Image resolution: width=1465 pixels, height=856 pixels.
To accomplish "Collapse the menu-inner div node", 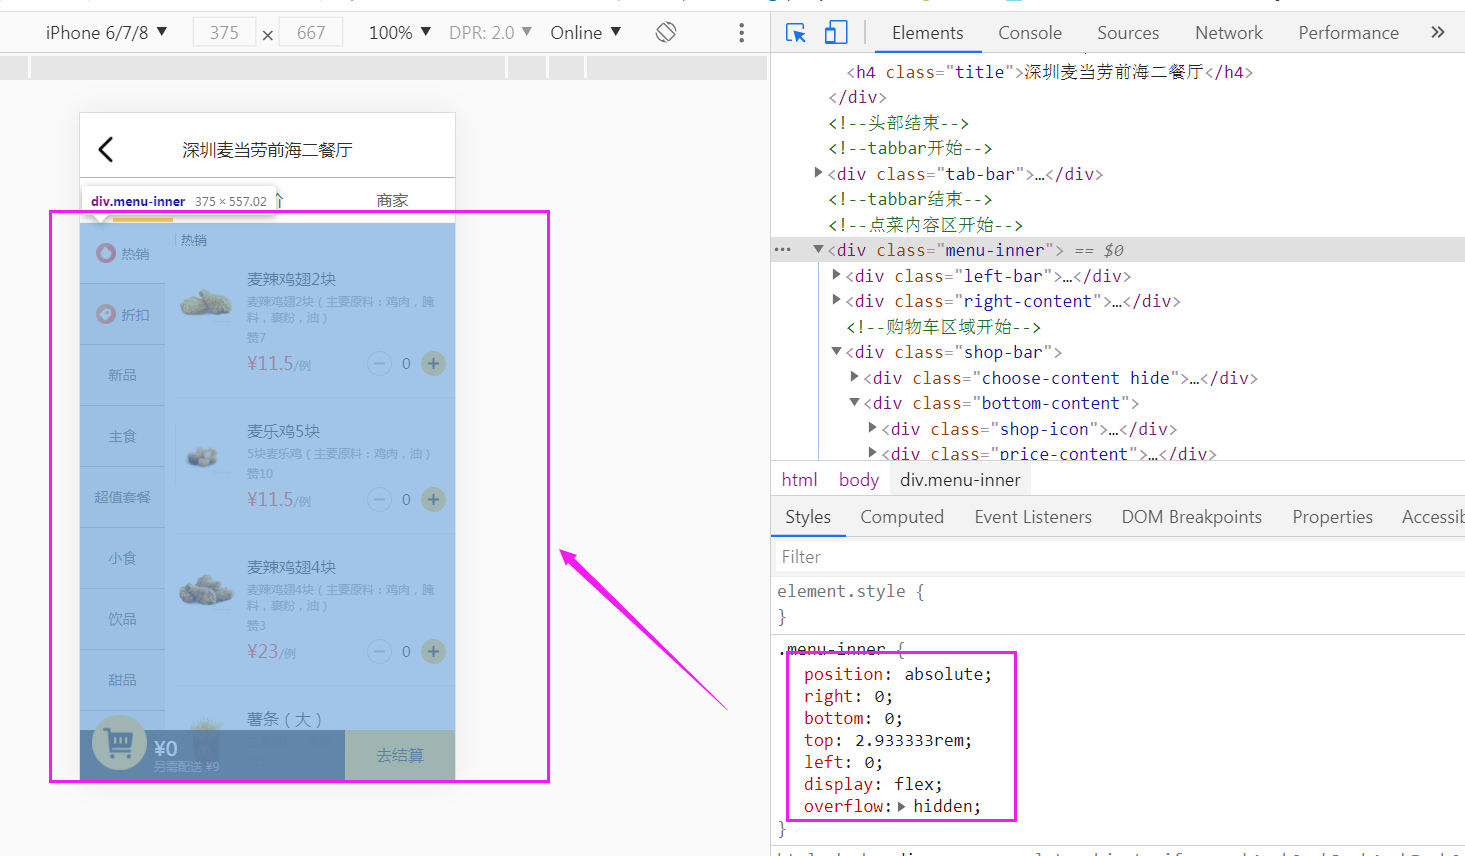I will pos(819,250).
